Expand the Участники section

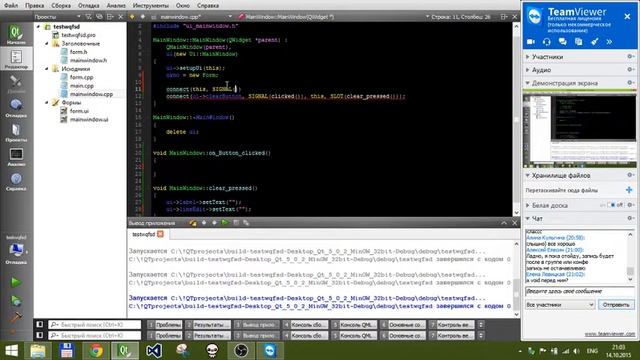tap(528, 57)
